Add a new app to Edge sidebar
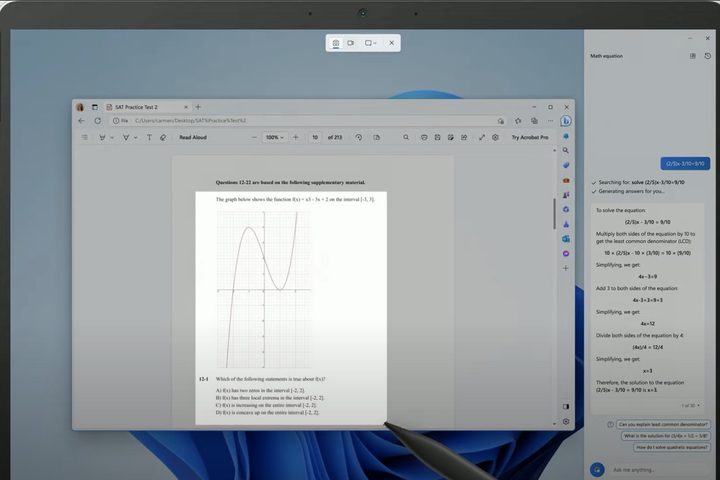Viewport: 720px width, 480px height. 566,268
